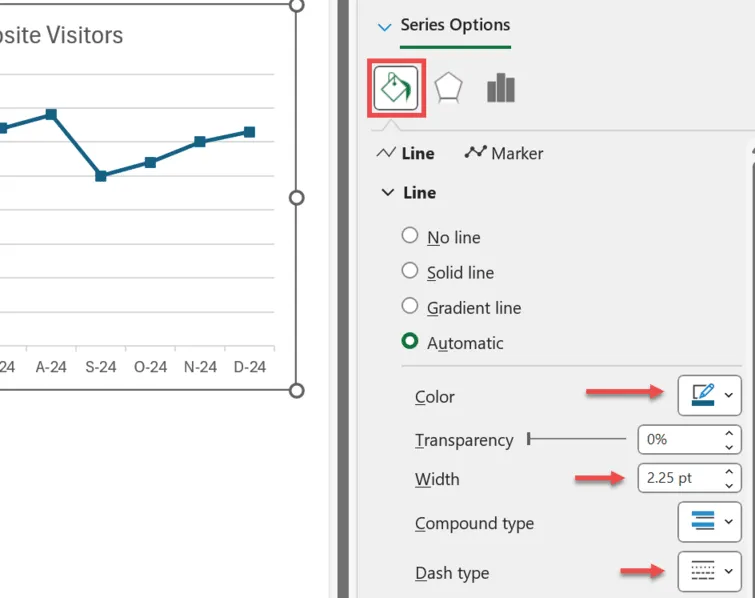Open the Dash type dropdown arrow
This screenshot has width=755, height=598.
729,572
